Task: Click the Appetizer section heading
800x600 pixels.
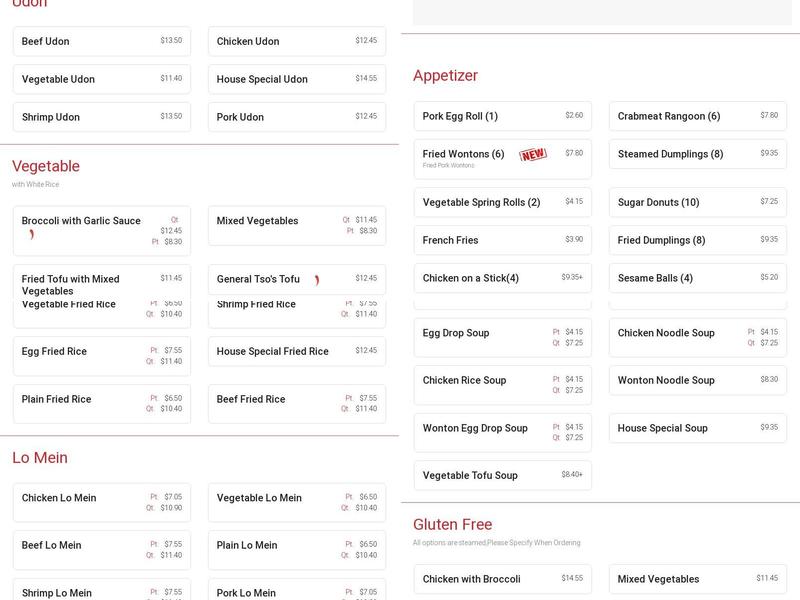Action: click(446, 75)
